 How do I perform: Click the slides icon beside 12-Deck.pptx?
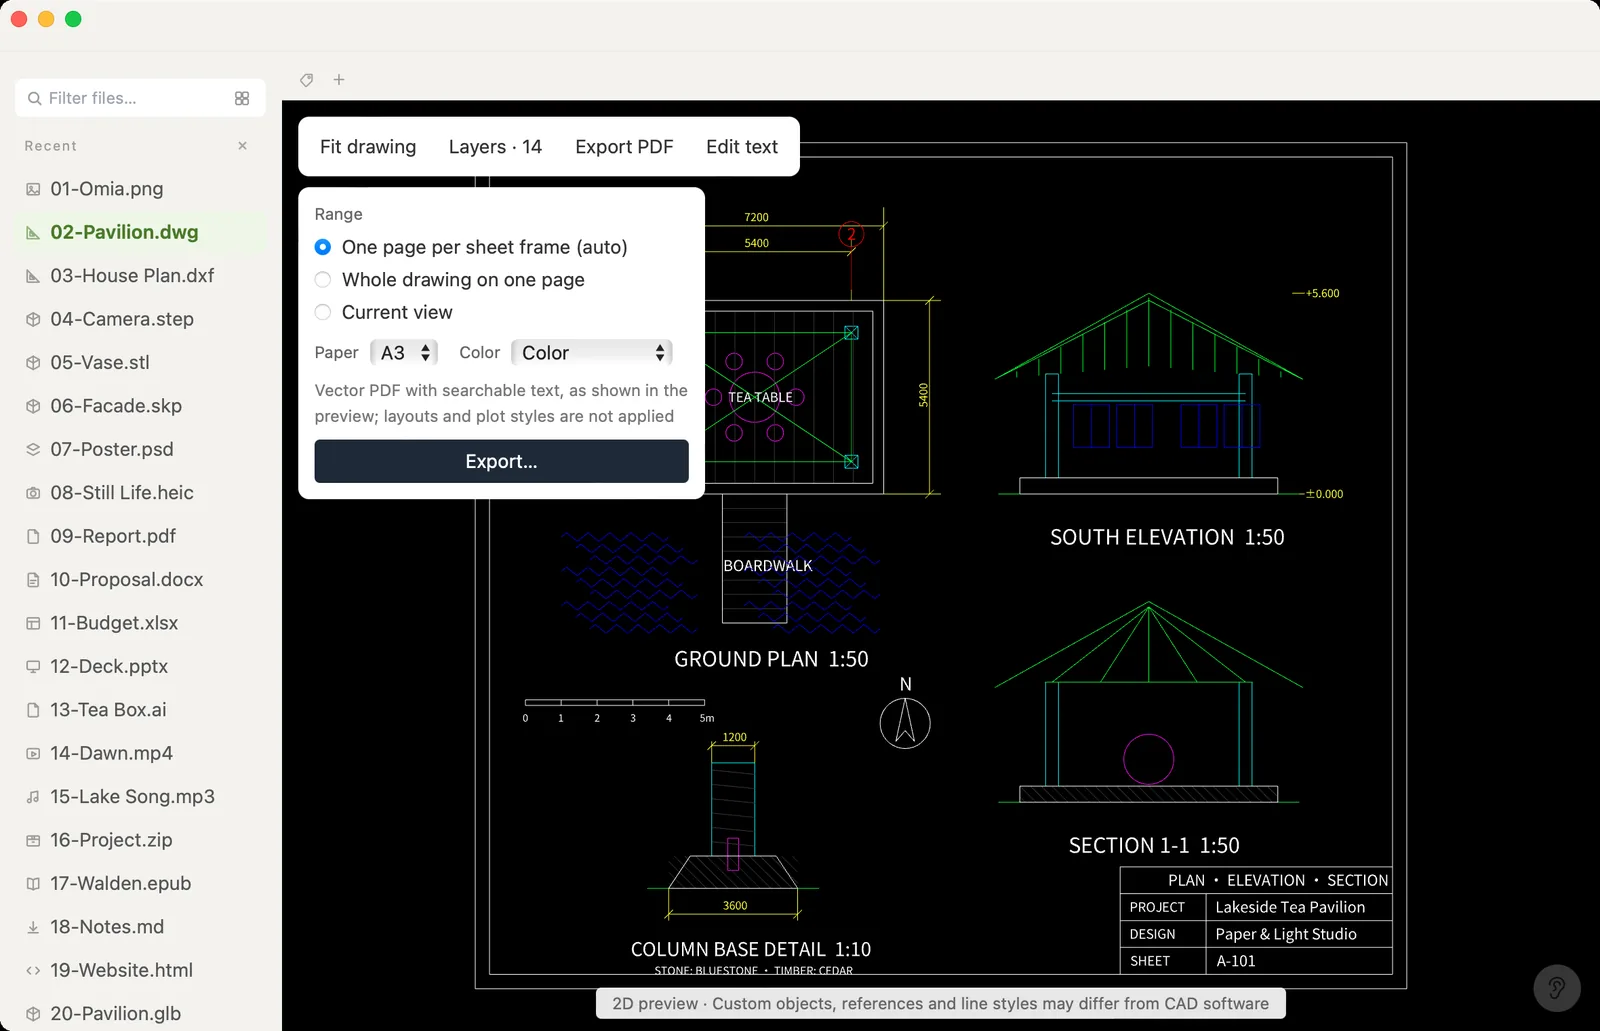tap(33, 666)
